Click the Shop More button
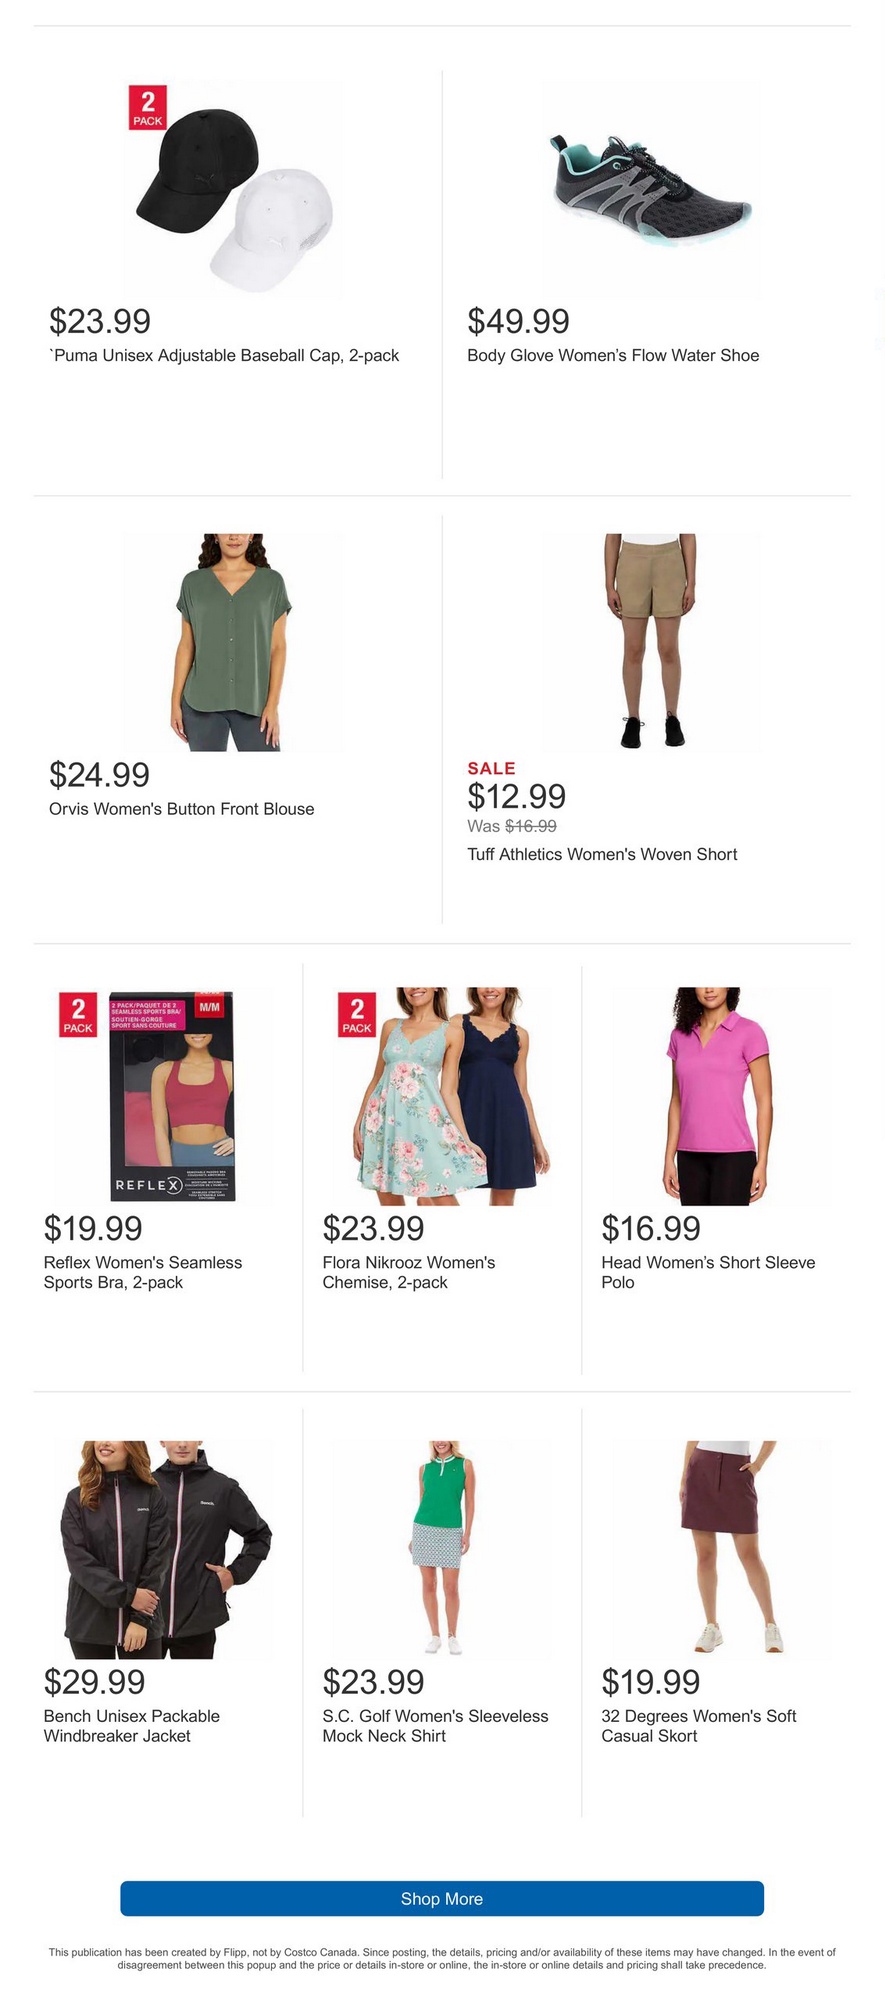 pyautogui.click(x=442, y=1898)
